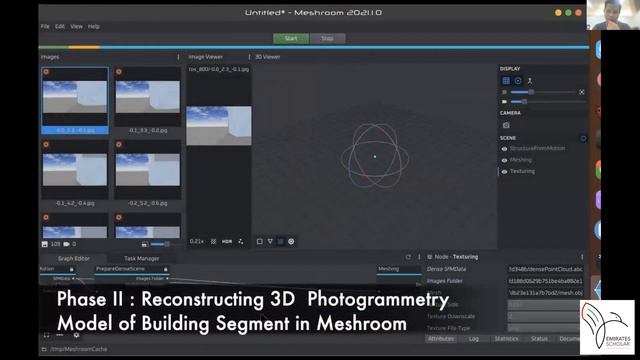Toggle visibility of StructureFromMotion in scene
The height and width of the screenshot is (360, 640).
point(504,149)
